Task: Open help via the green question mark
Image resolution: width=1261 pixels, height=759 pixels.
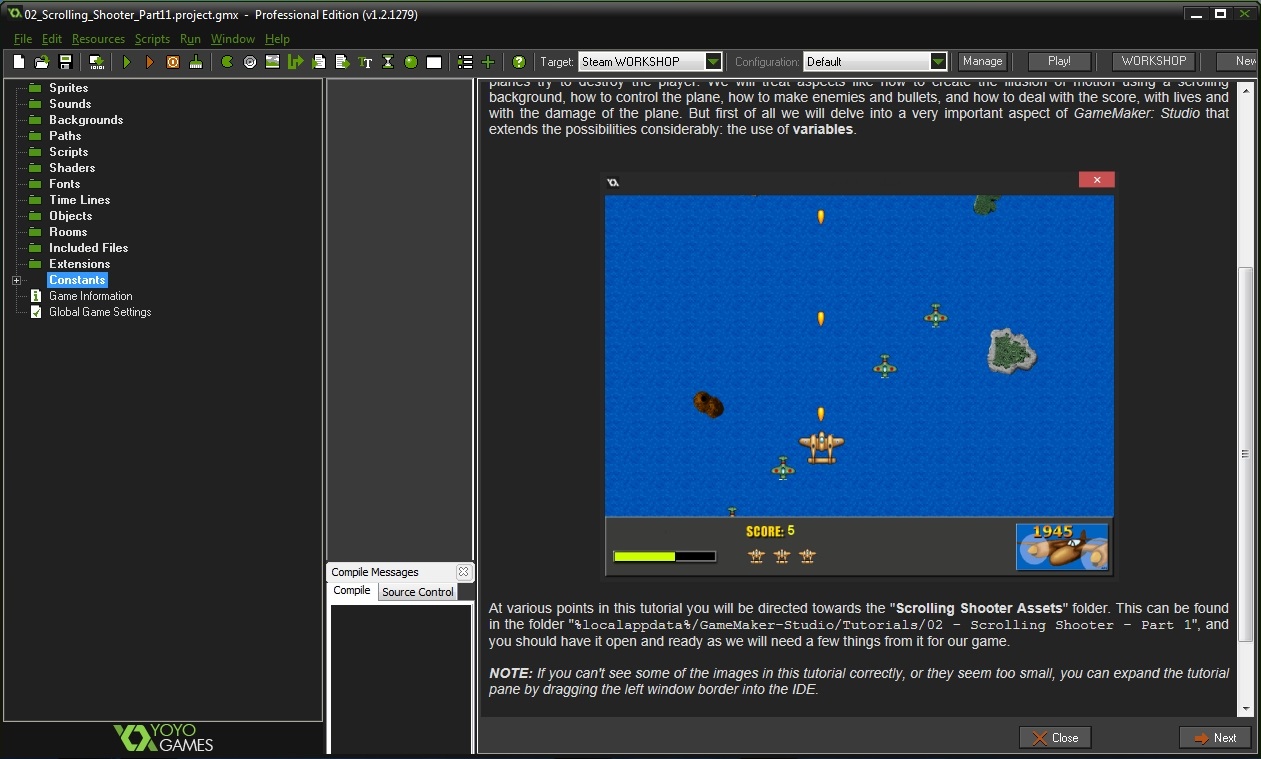Action: click(519, 62)
